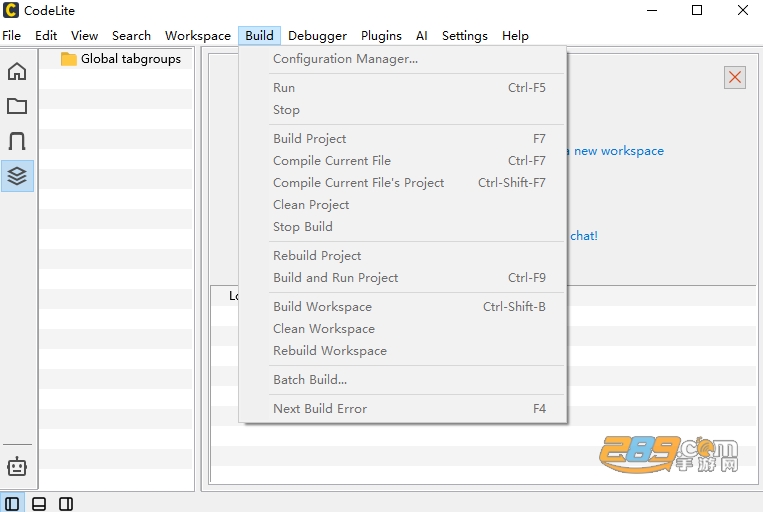Toggle the right sidebar pane layout icon
The height and width of the screenshot is (512, 763).
pos(66,504)
